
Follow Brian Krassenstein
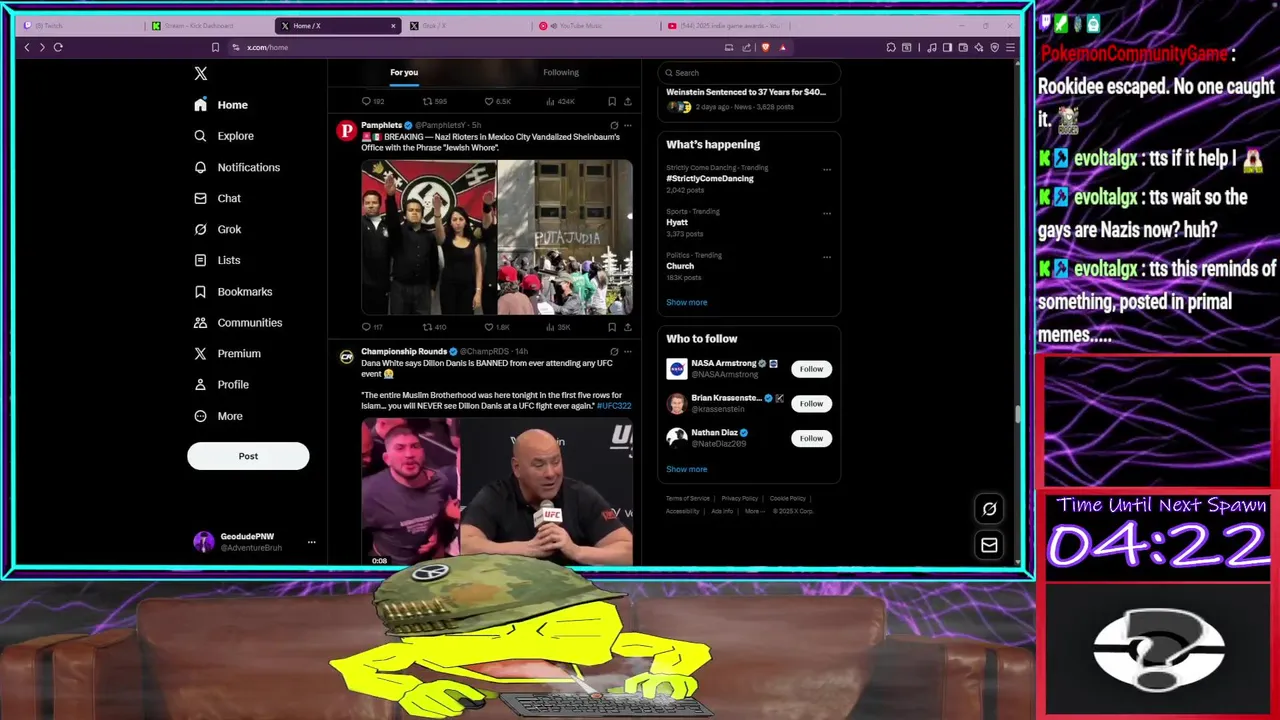click(811, 404)
